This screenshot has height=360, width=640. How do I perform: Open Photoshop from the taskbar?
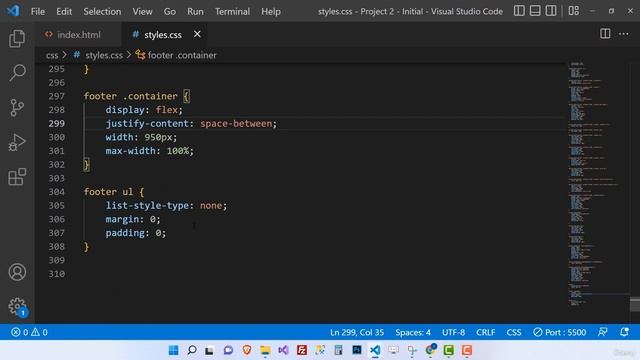click(x=357, y=350)
